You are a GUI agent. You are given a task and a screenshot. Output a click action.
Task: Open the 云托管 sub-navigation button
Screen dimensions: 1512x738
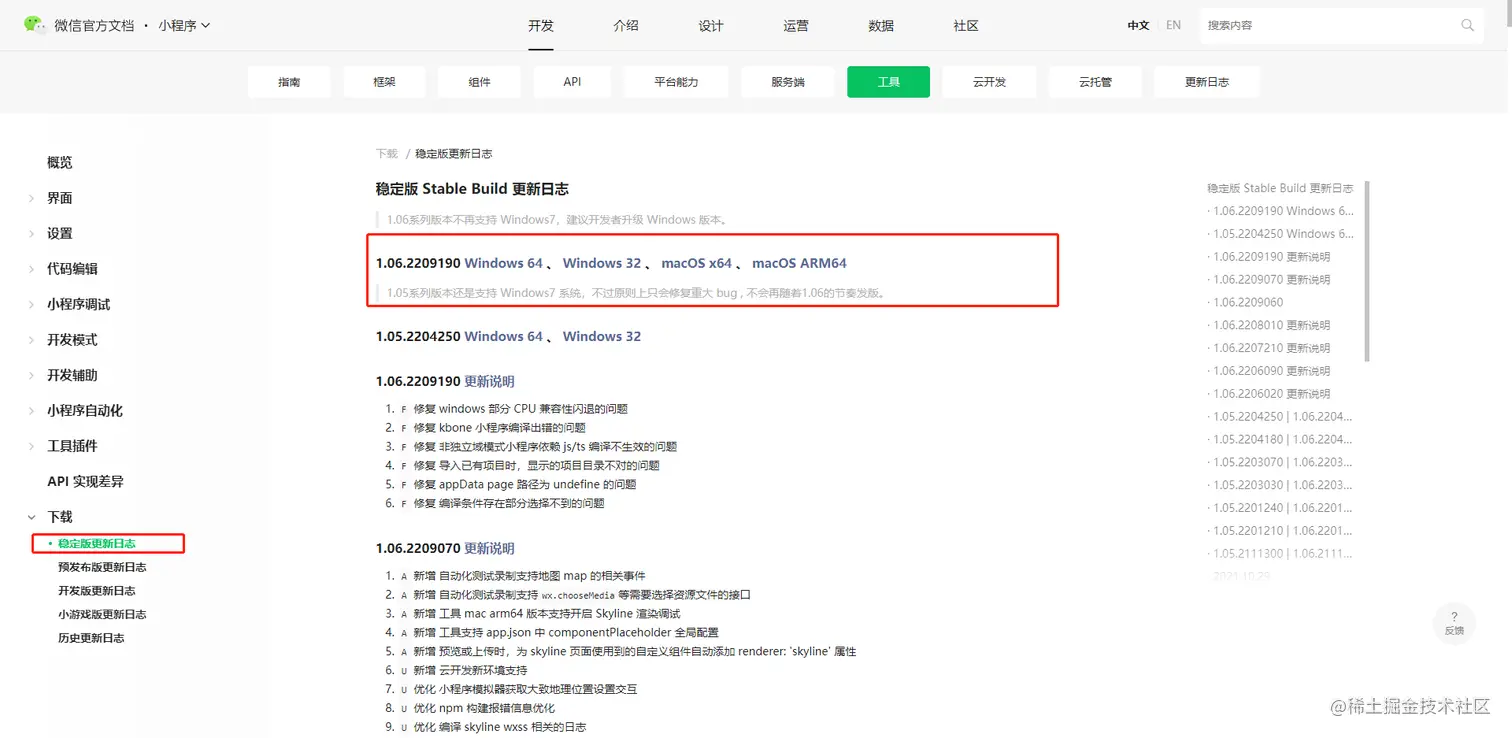coord(1095,82)
